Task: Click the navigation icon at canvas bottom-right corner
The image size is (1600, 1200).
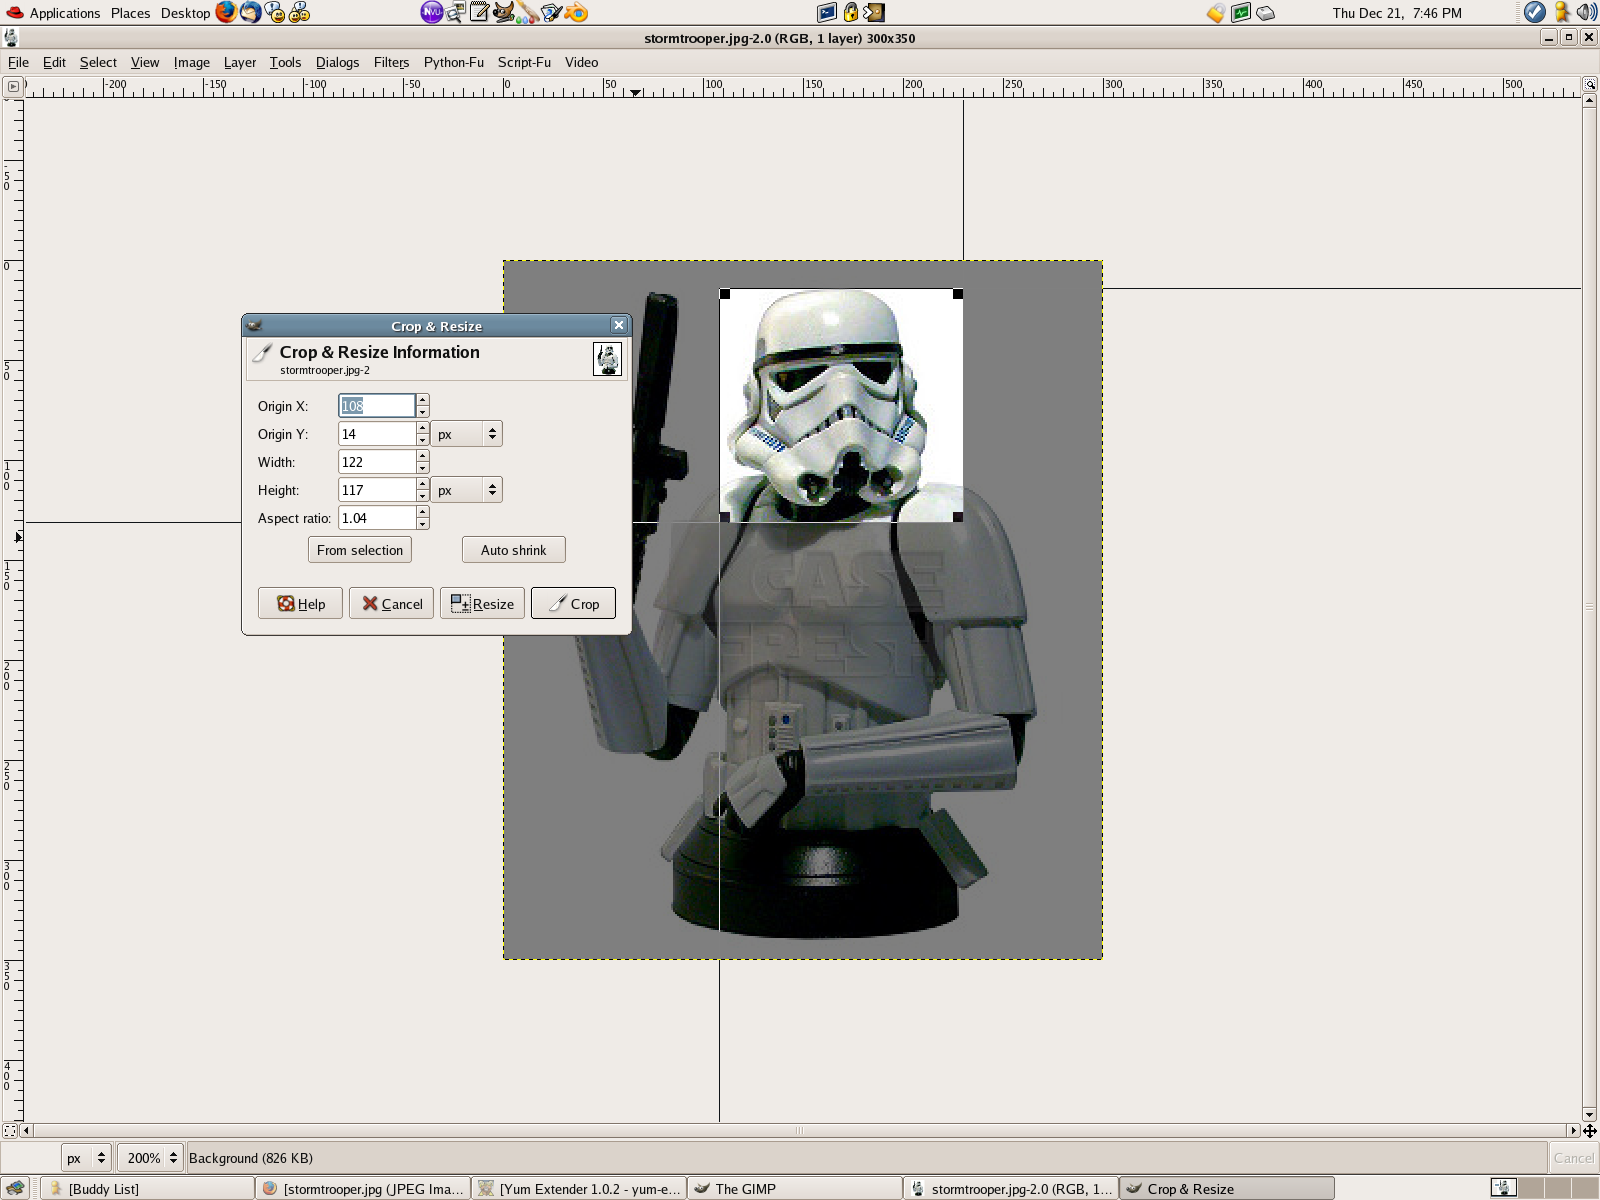Action: tap(1589, 1133)
